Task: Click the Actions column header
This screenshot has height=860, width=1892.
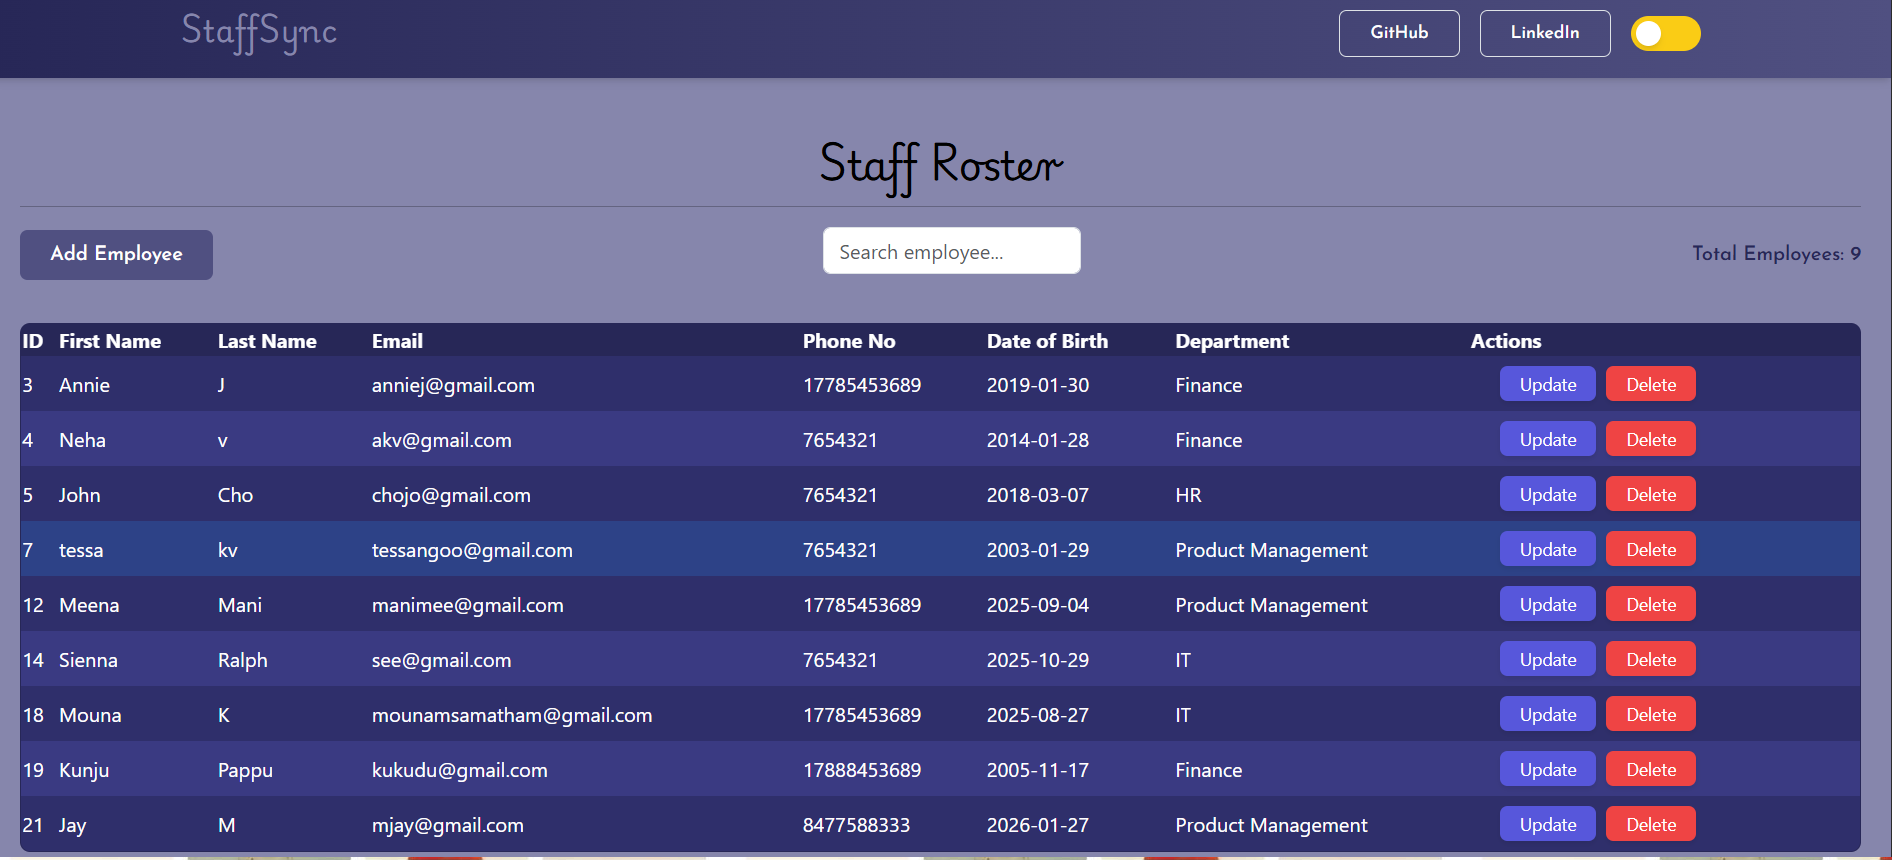Action: 1505,341
